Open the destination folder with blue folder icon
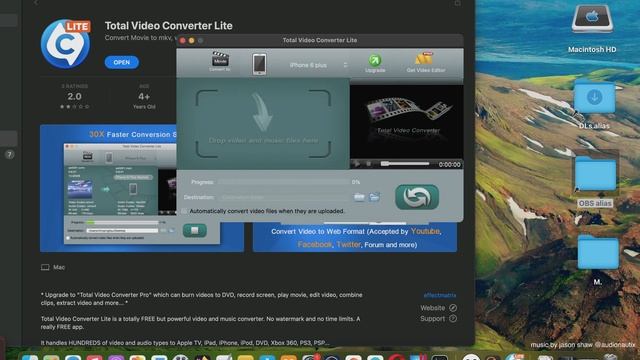 [374, 197]
